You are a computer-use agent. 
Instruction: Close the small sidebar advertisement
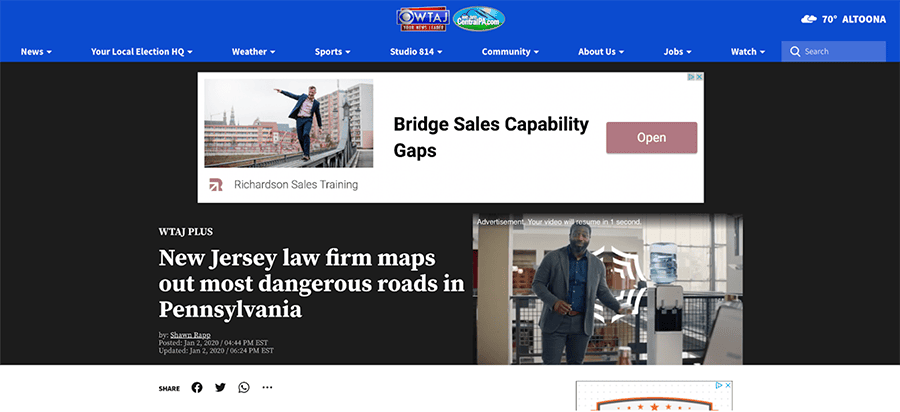[x=728, y=386]
